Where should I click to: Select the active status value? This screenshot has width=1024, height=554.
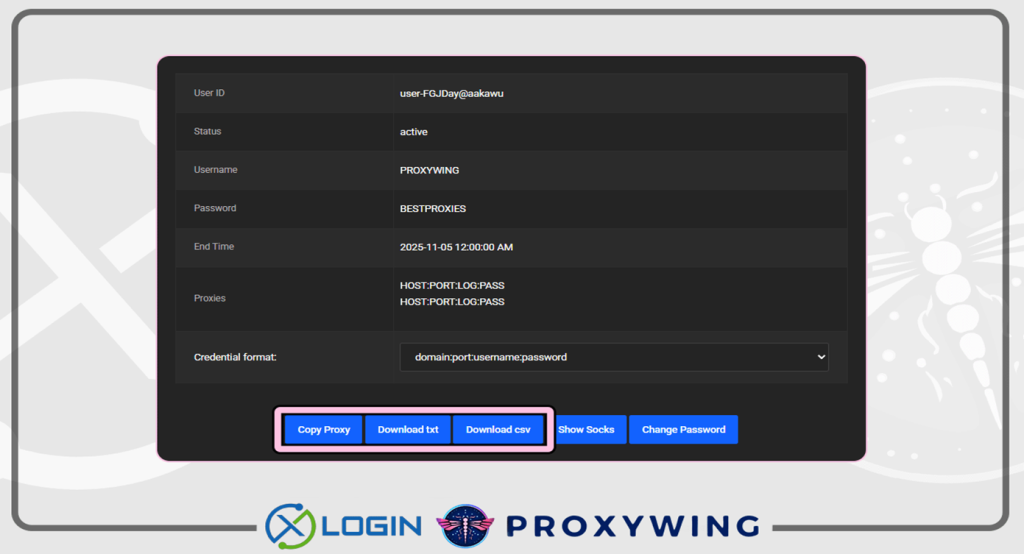coord(413,132)
